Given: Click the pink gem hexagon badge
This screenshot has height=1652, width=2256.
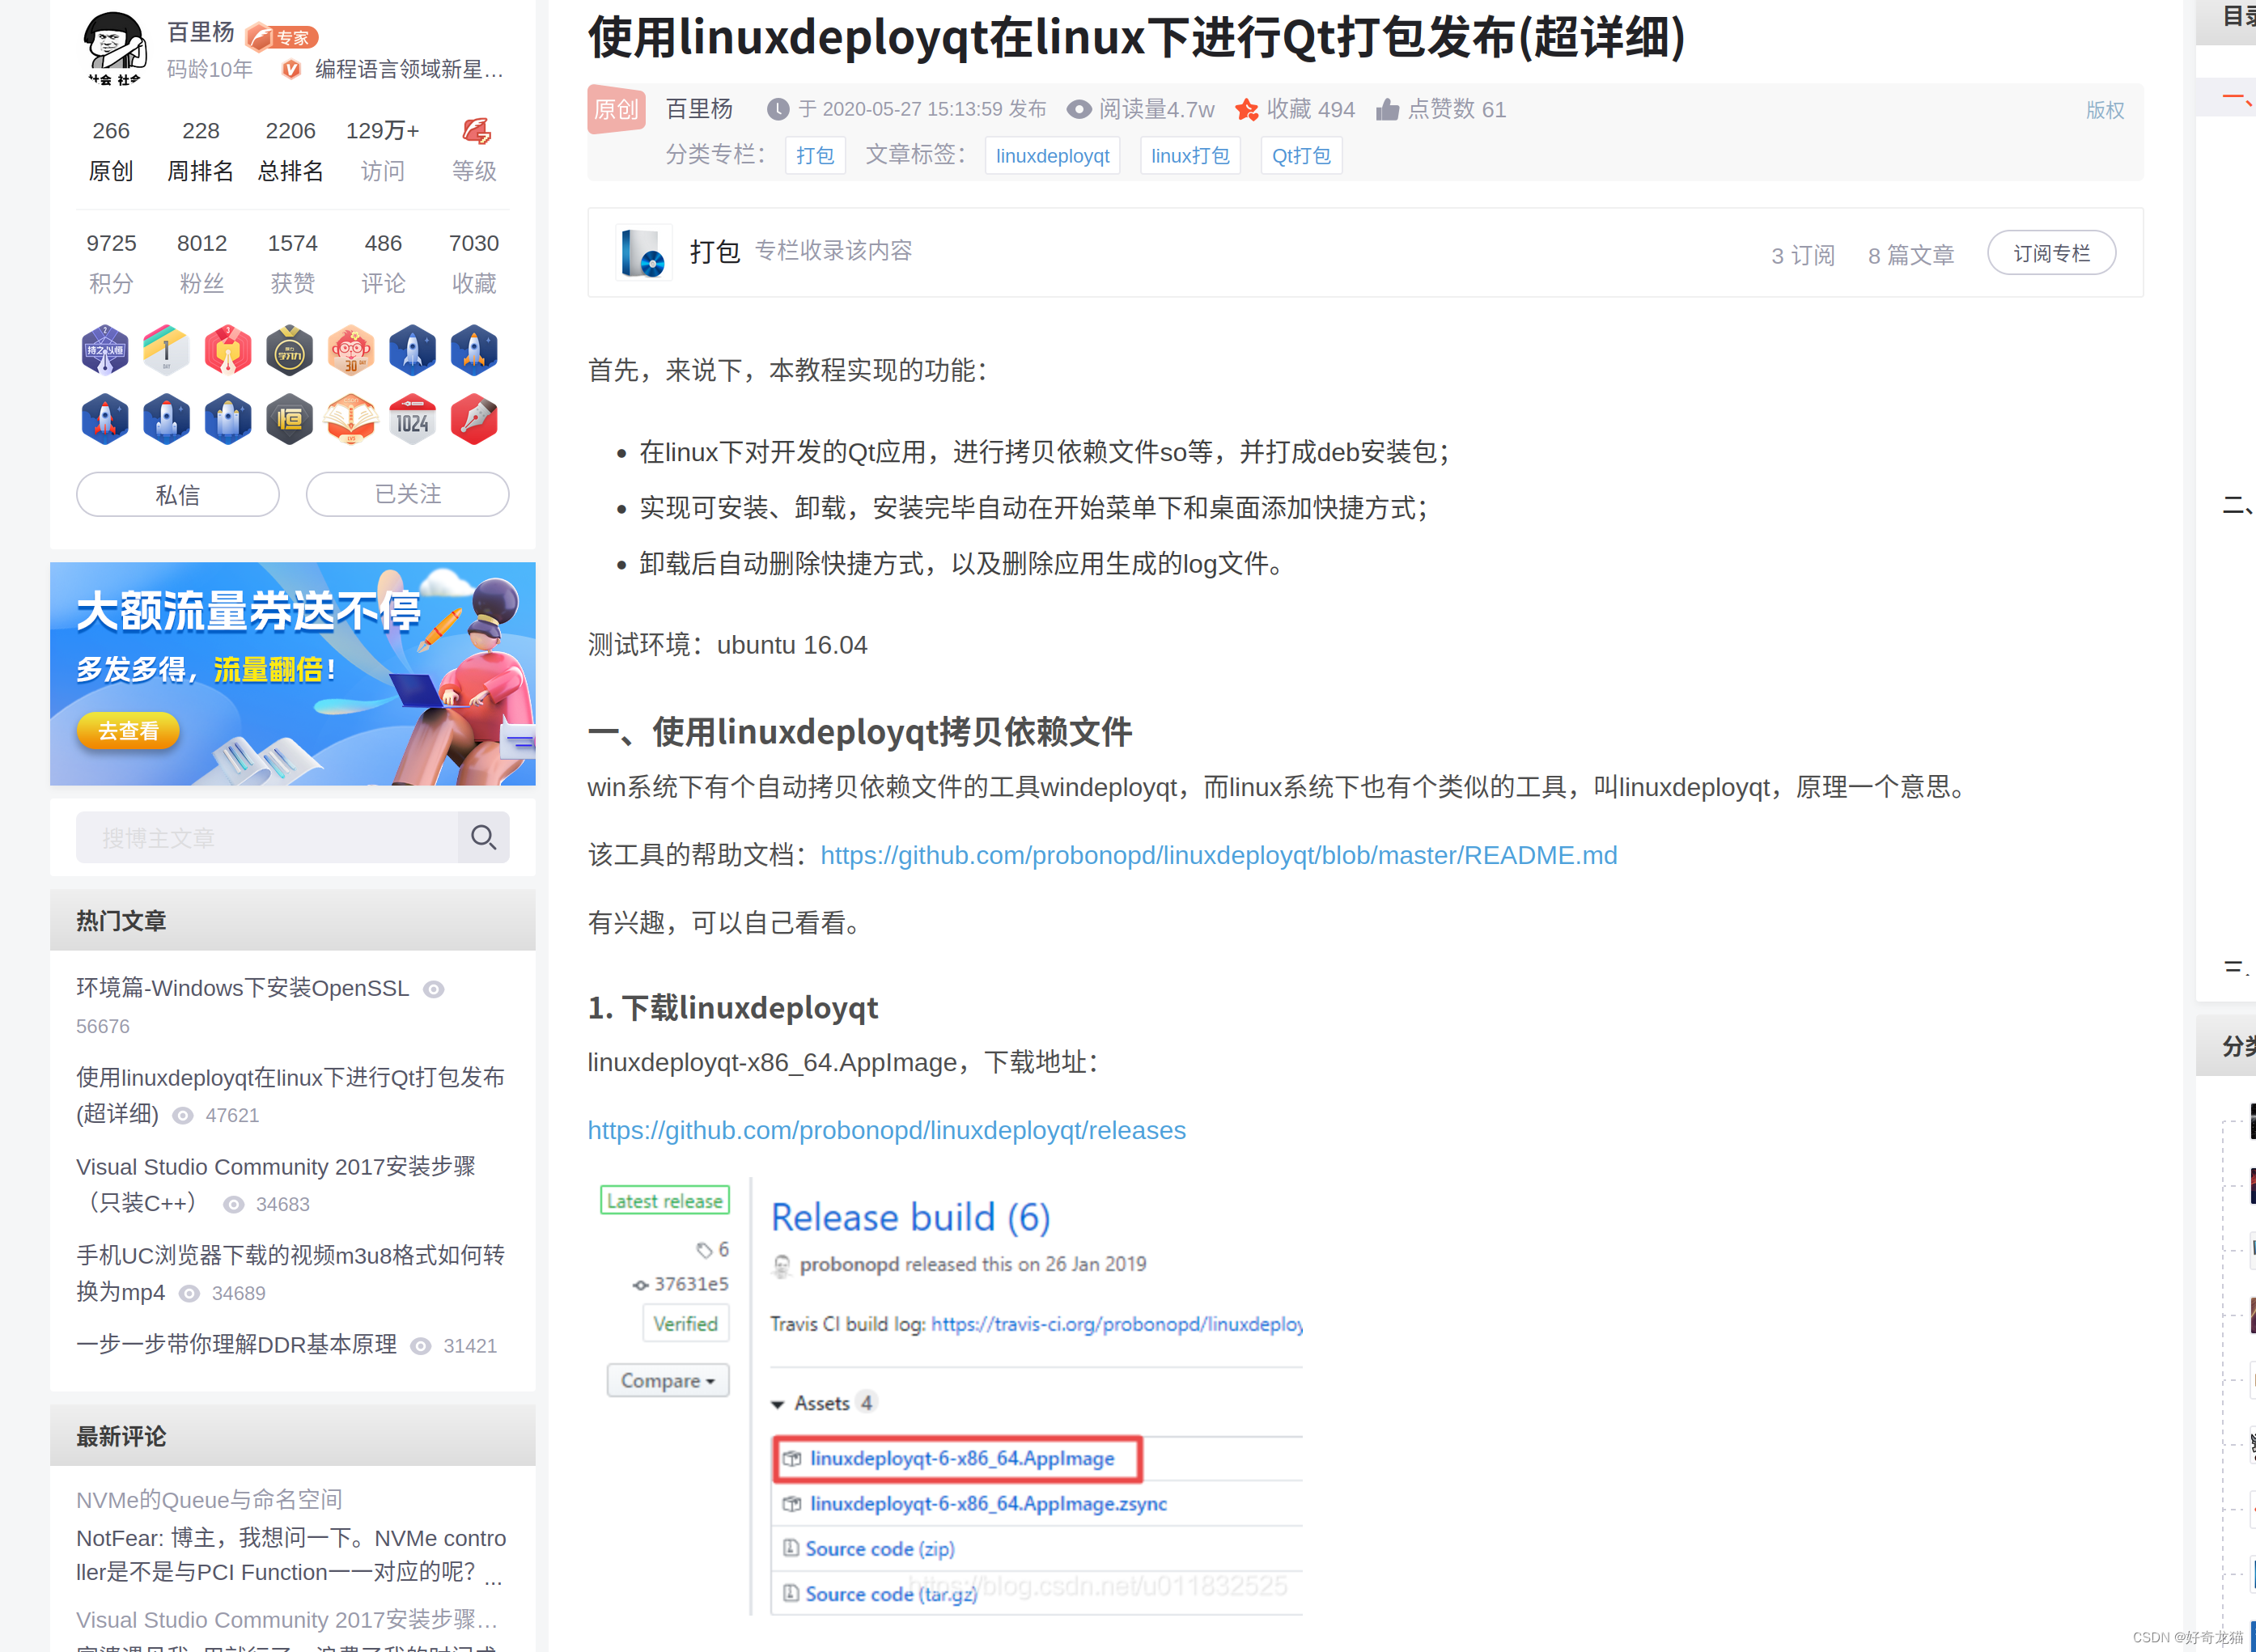Looking at the screenshot, I should tap(228, 350).
